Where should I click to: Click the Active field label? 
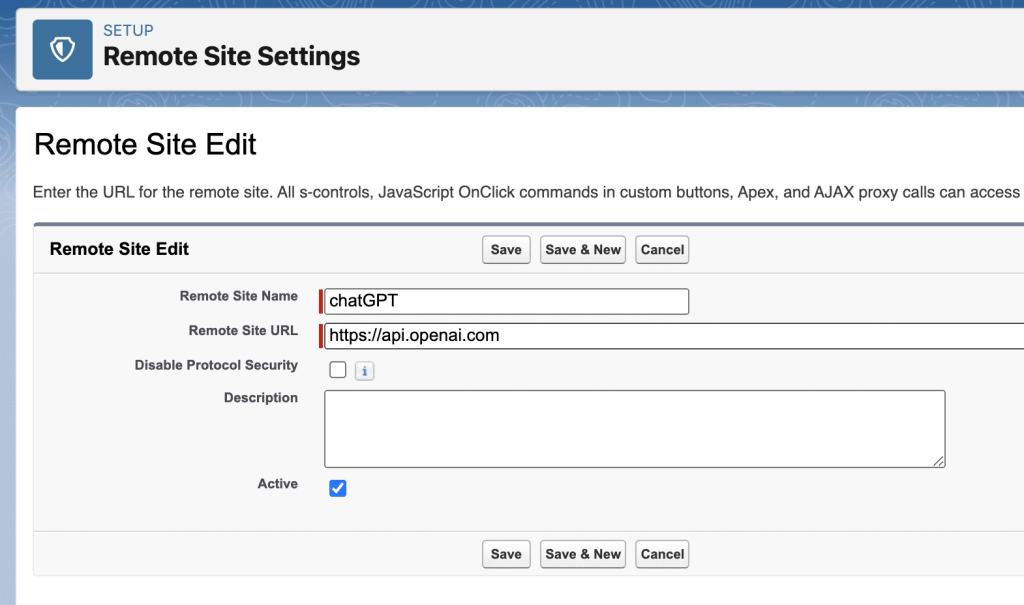pos(277,484)
